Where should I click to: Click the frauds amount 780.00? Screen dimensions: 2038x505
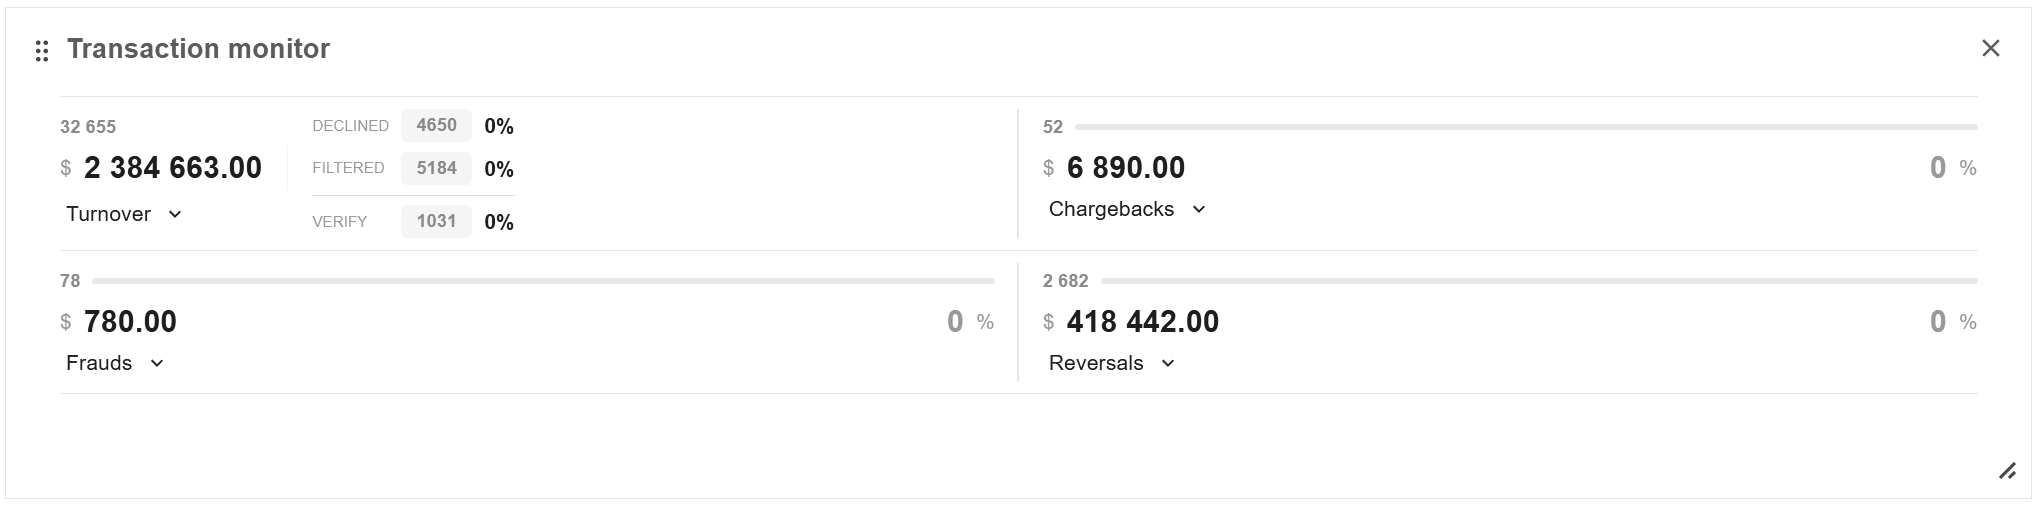(x=130, y=322)
